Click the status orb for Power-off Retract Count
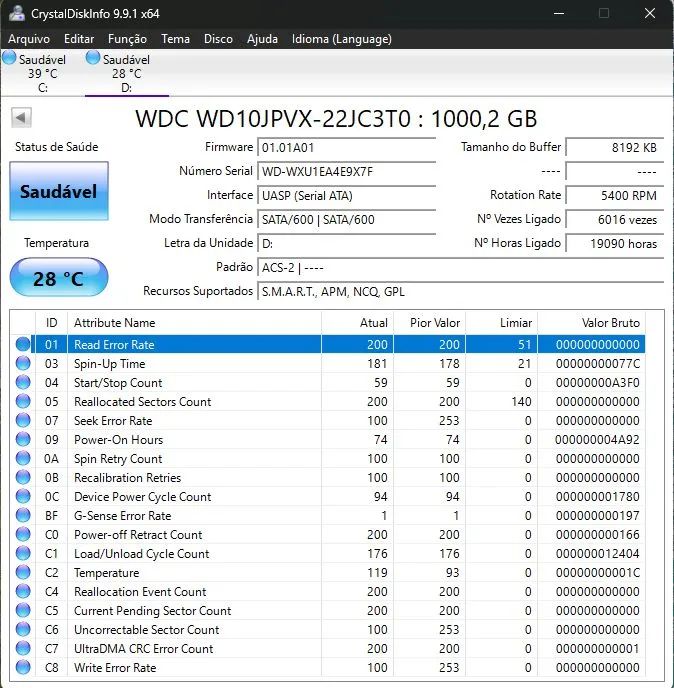Screen dimensions: 674x688 (x=23, y=534)
